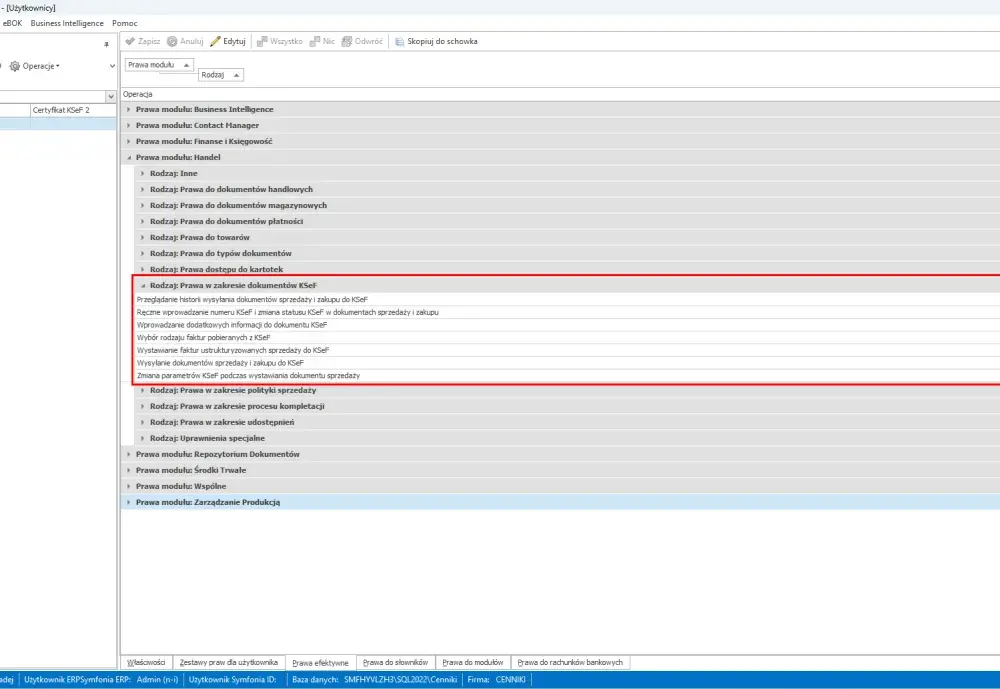Select Przeglądanie historii wysyłania dokumentów row
This screenshot has height=689, width=1000.
[x=568, y=299]
